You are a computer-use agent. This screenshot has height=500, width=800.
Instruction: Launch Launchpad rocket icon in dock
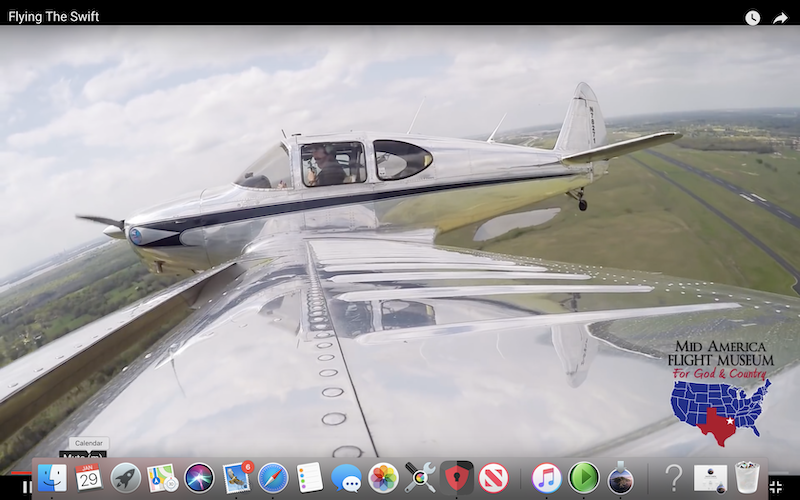coord(126,478)
